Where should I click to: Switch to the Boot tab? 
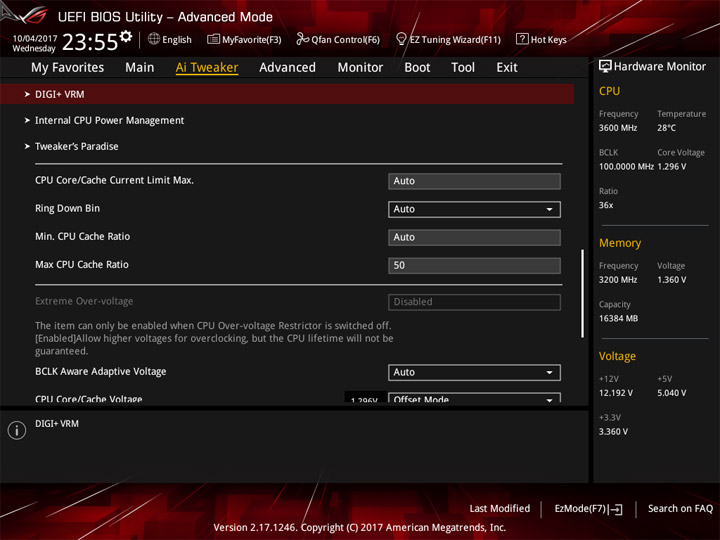[x=417, y=68]
